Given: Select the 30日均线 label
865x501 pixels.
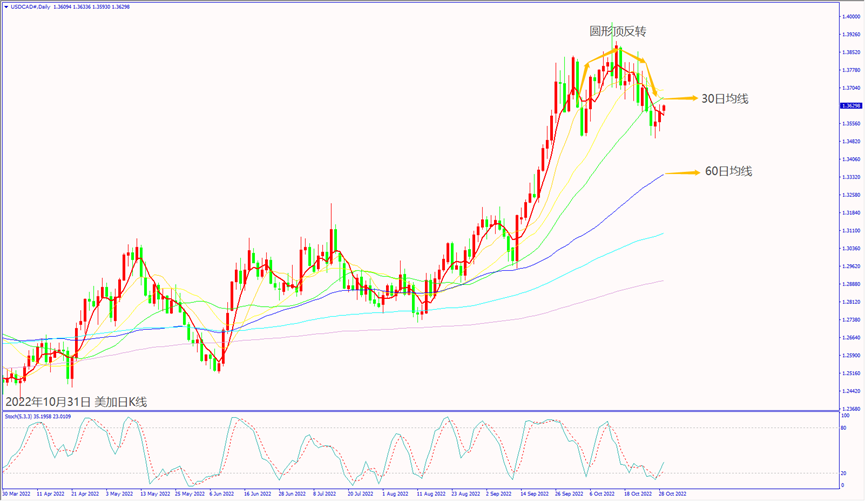Looking at the screenshot, I should pos(725,98).
